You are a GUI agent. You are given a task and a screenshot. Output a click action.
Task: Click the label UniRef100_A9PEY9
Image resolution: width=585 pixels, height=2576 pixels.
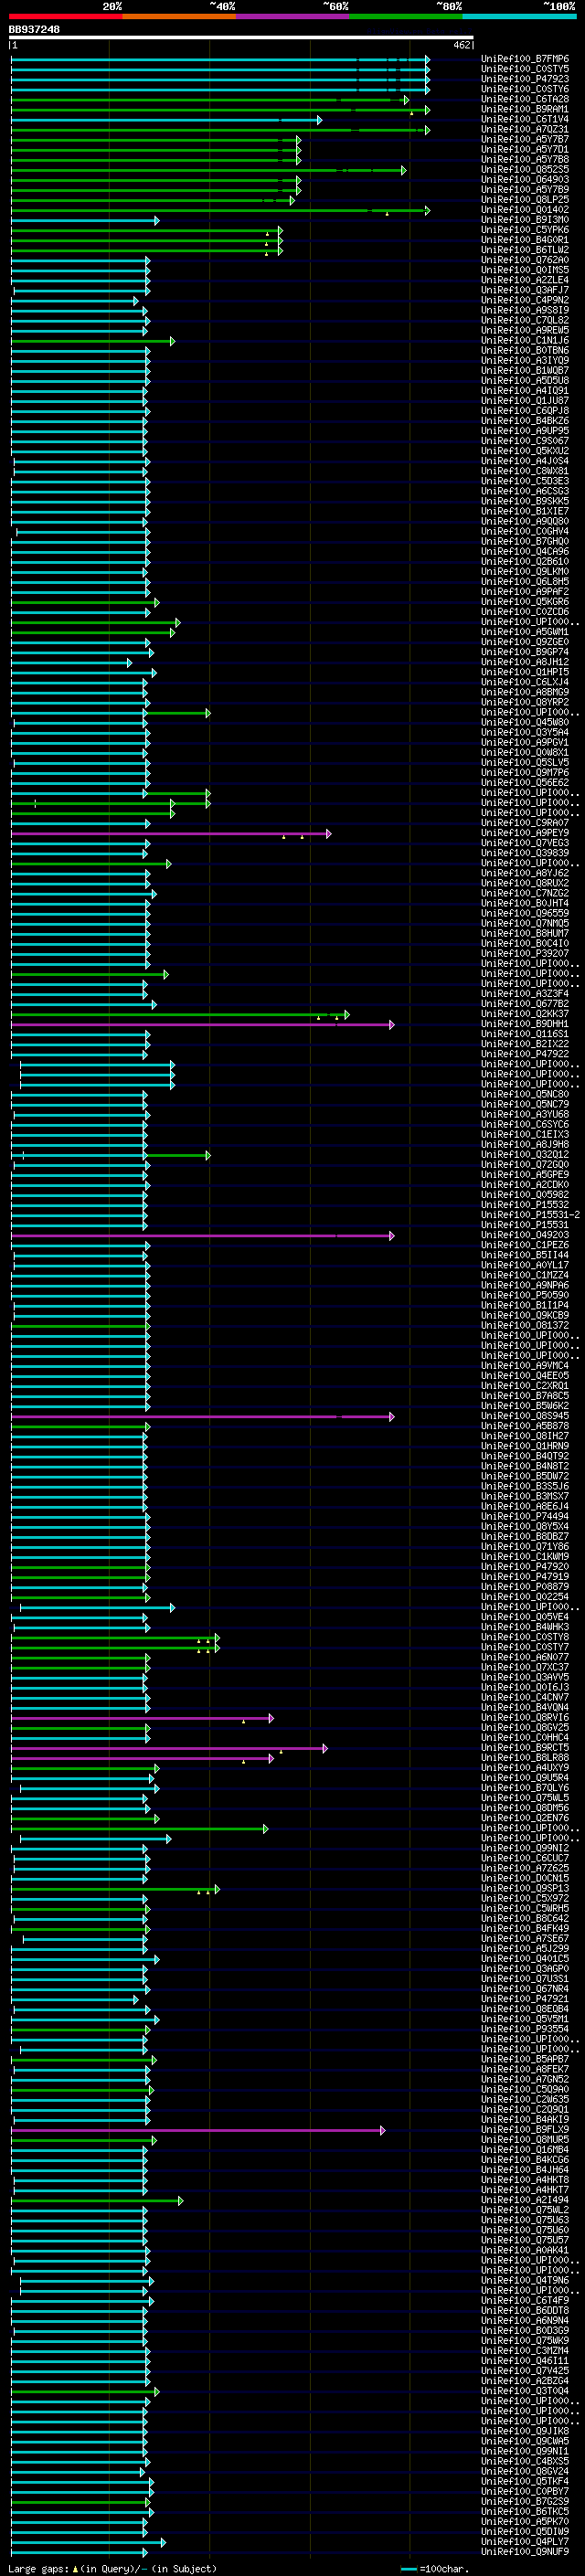pos(525,833)
